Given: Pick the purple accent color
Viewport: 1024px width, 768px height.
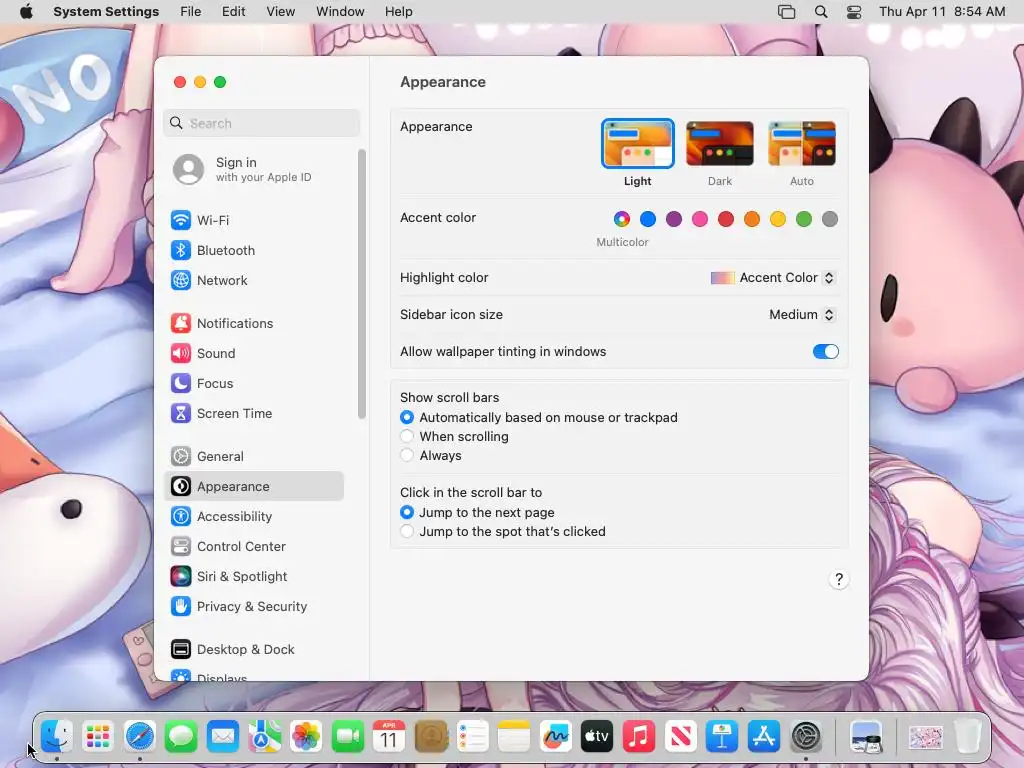Looking at the screenshot, I should click(x=674, y=219).
